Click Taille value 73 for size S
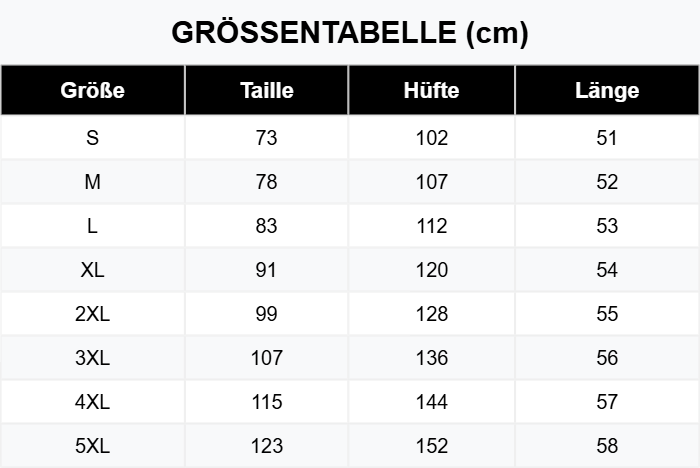The image size is (700, 468). point(267,138)
